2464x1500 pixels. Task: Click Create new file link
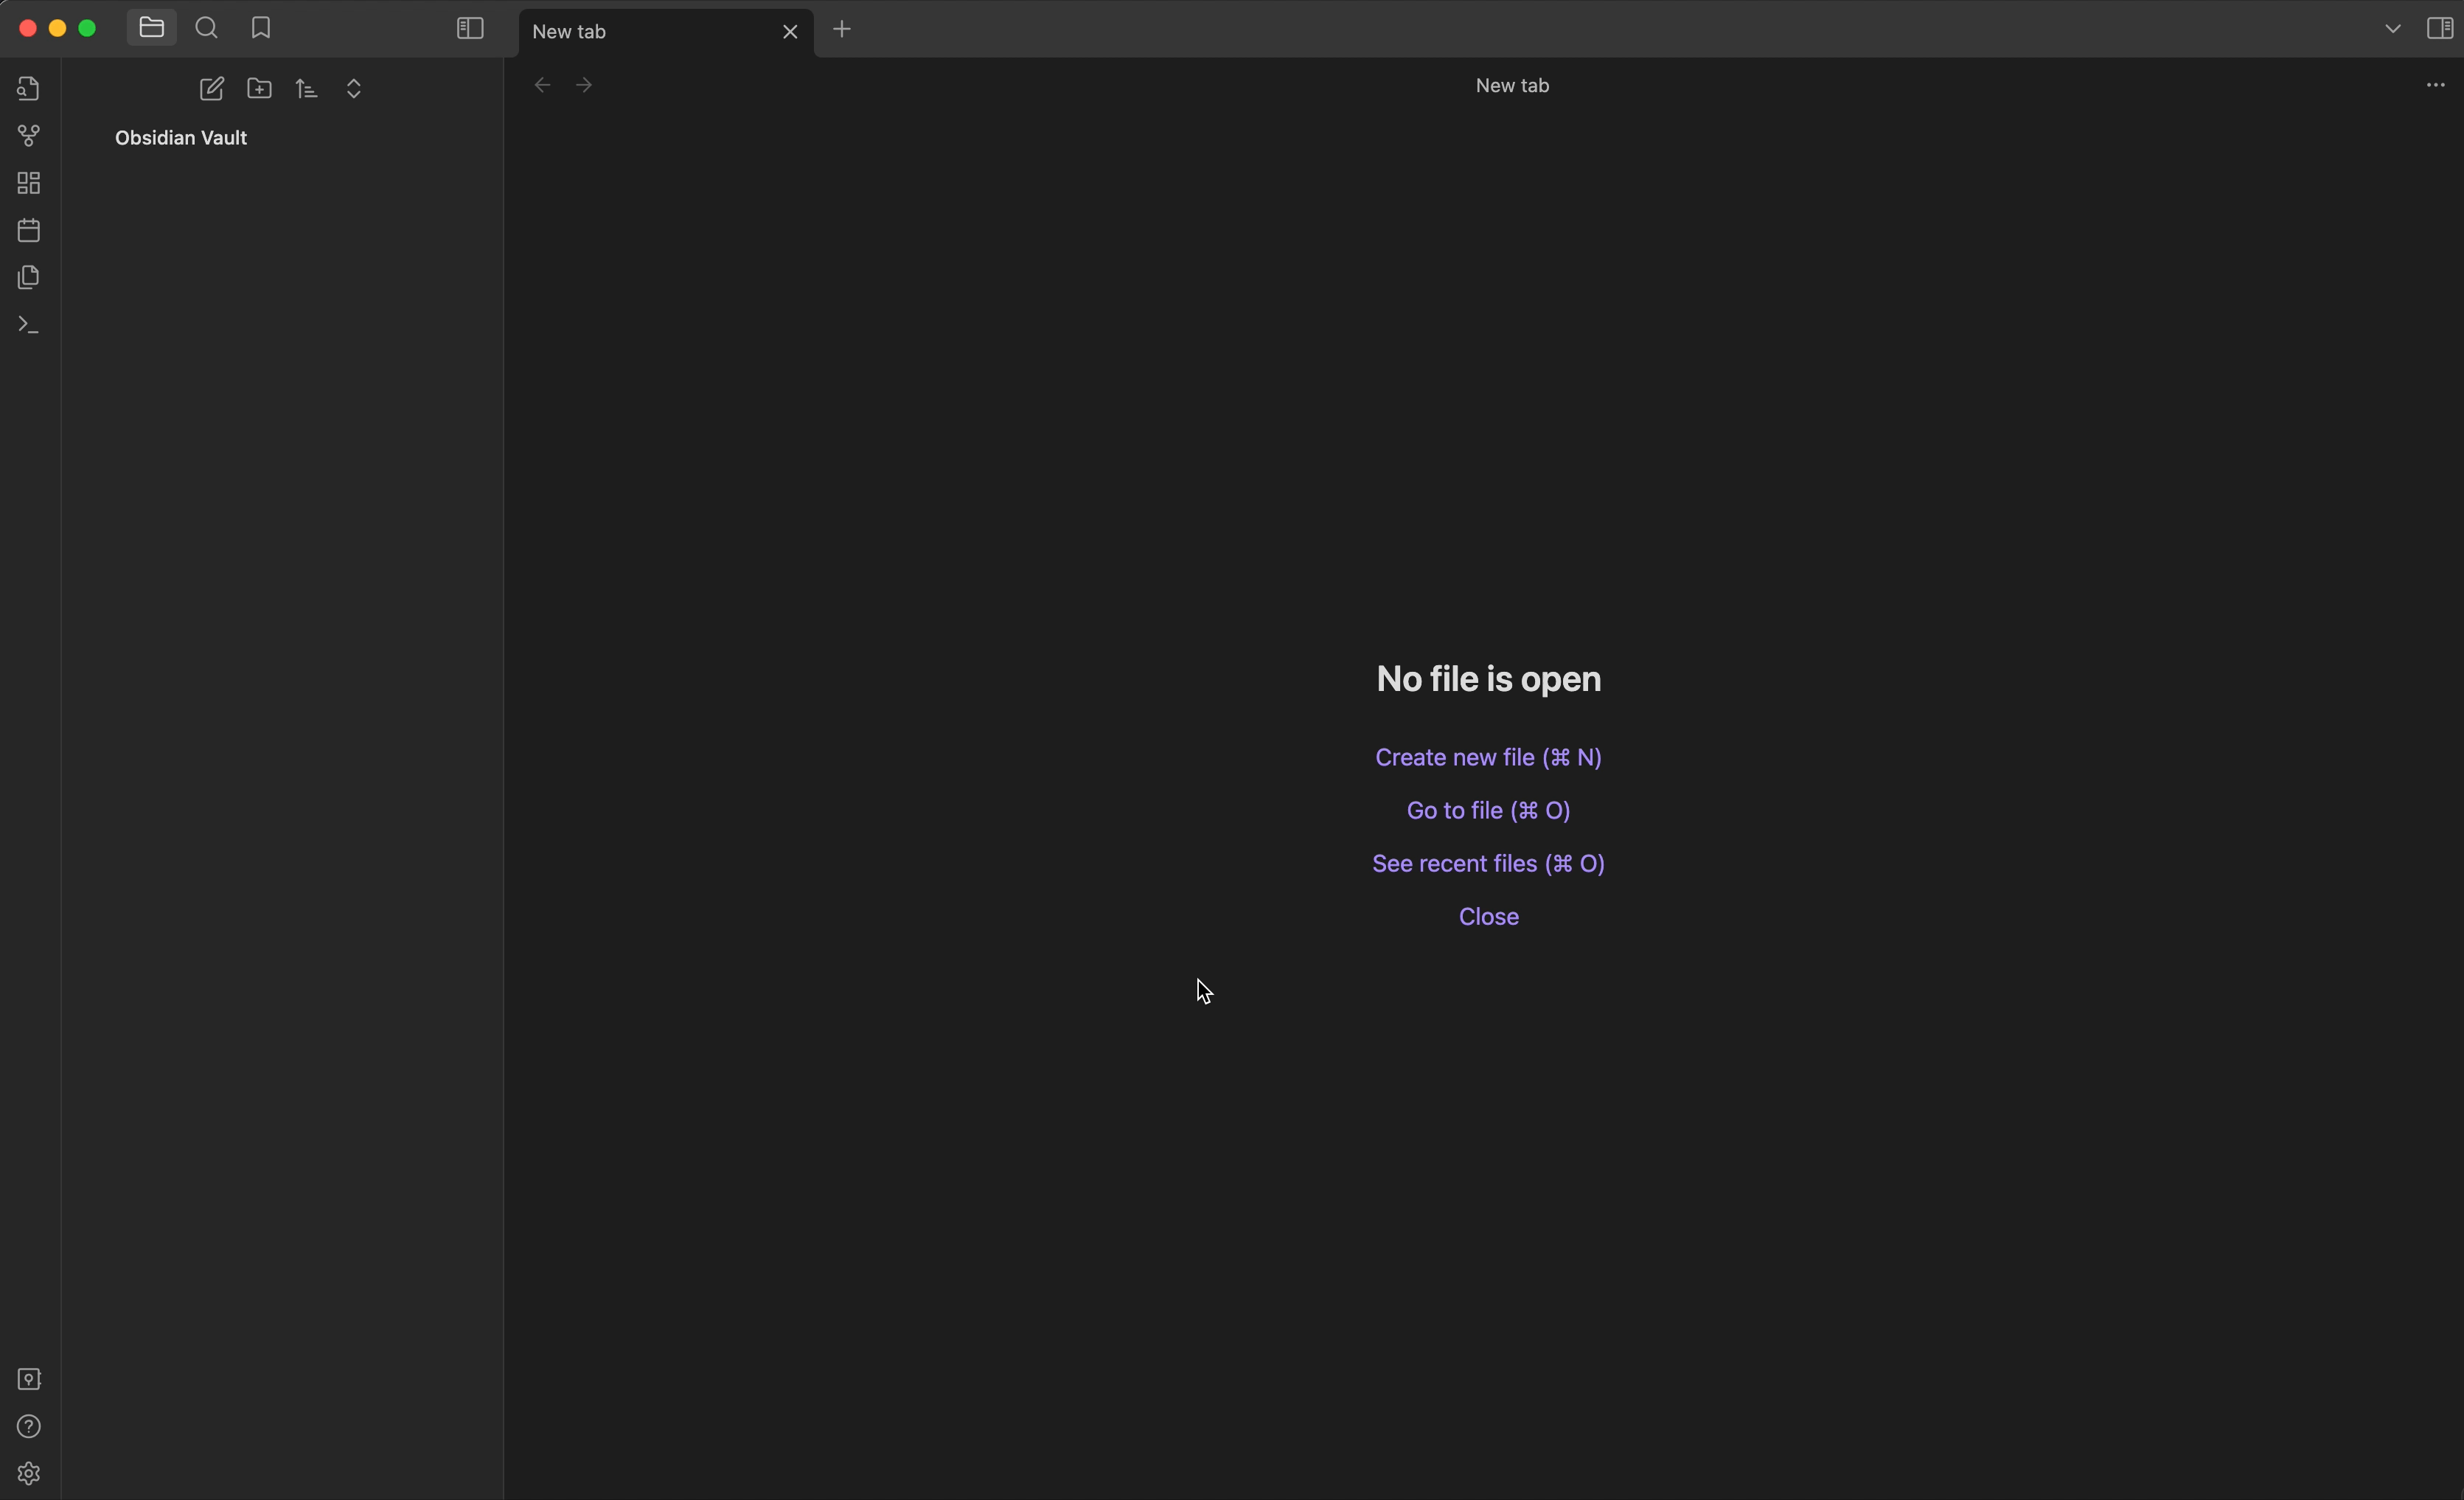(x=1488, y=757)
